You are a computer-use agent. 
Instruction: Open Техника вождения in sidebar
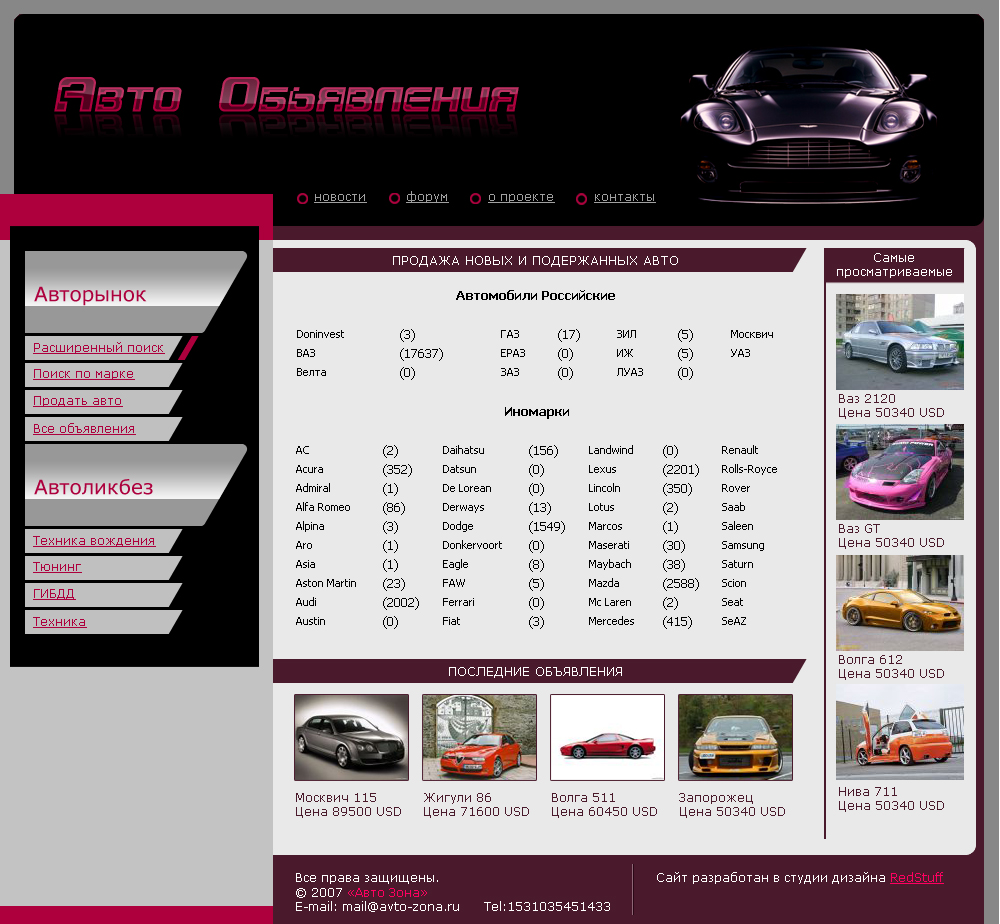94,541
